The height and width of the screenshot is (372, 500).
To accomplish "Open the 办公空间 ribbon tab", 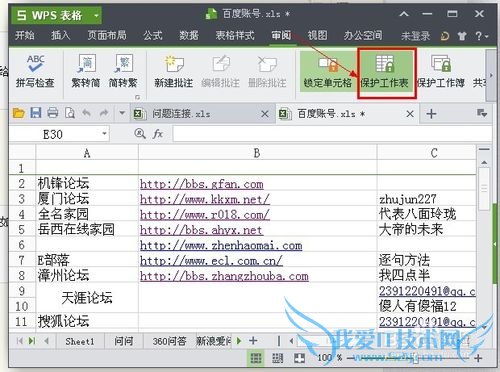I will click(x=363, y=35).
